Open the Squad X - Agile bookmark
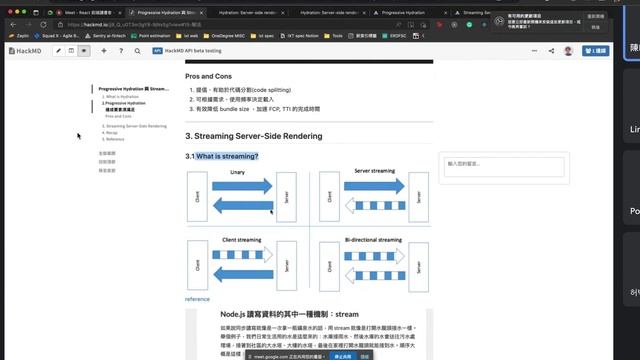This screenshot has width=640, height=360. click(x=57, y=36)
